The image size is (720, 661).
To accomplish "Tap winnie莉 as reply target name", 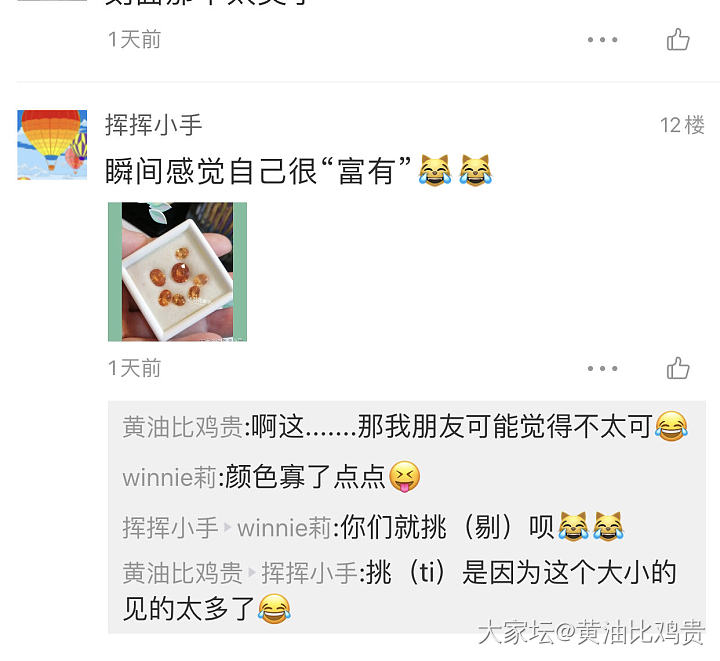I will [284, 527].
